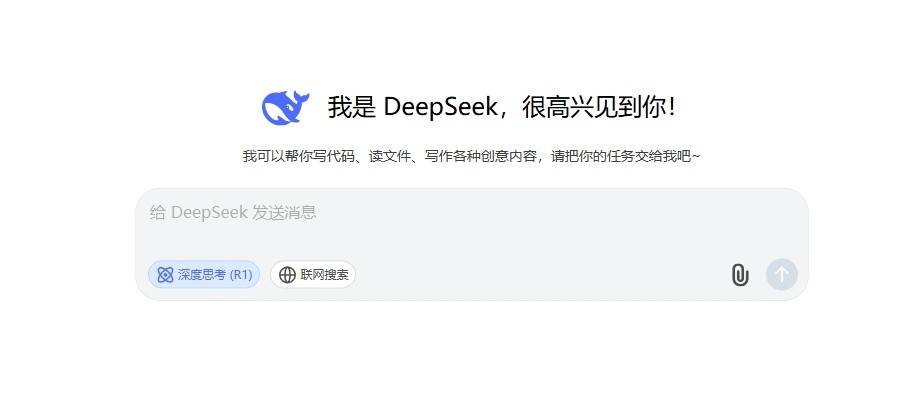Click the 深度思考 text label

coord(201,275)
